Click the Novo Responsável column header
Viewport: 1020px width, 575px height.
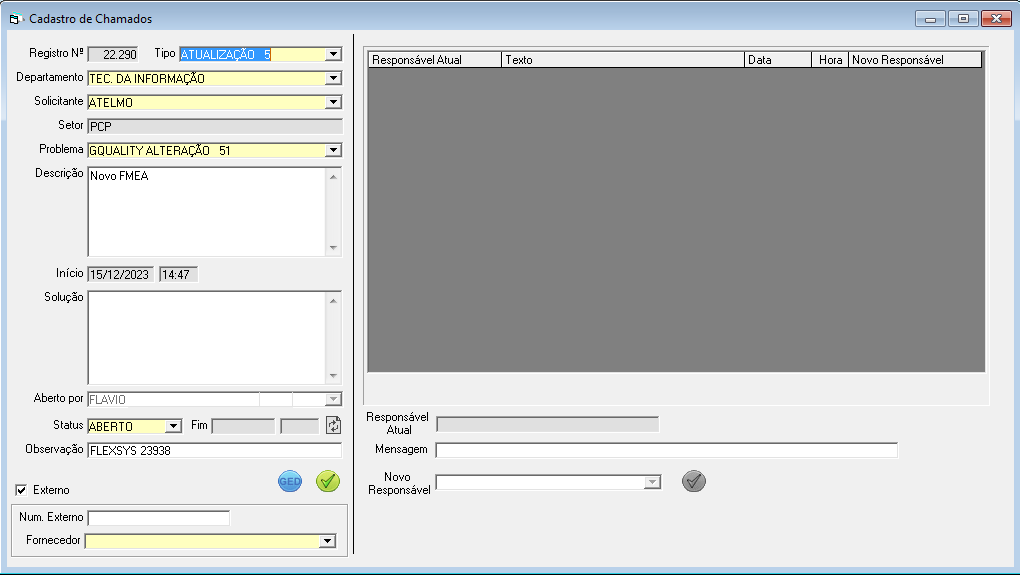tap(915, 60)
